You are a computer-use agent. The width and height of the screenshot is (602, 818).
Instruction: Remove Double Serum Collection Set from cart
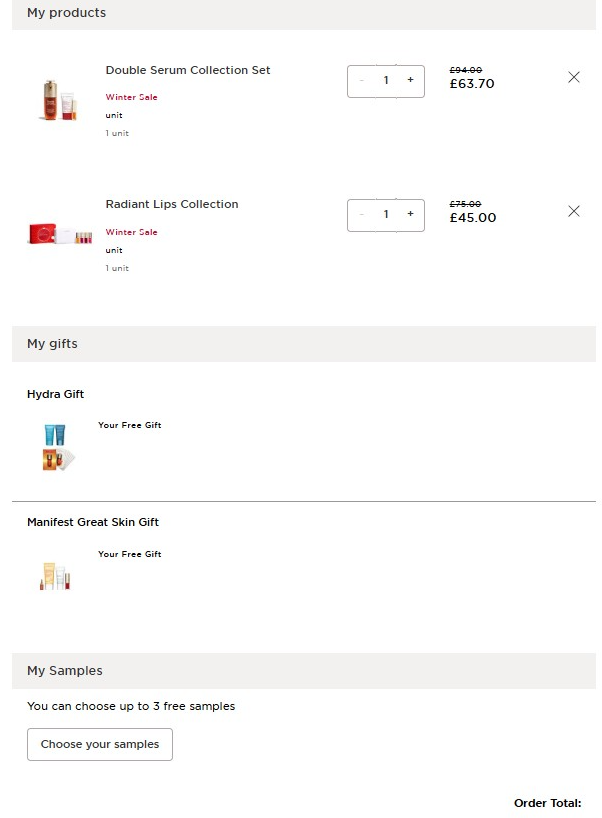(x=574, y=77)
